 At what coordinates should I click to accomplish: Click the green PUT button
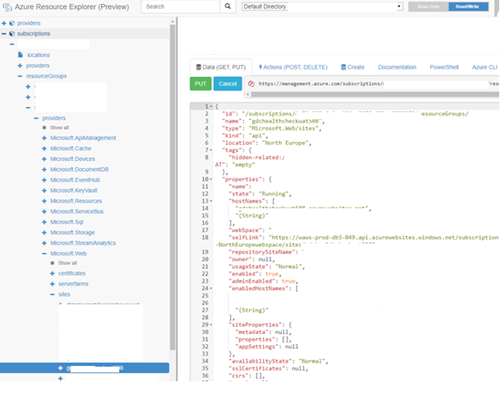tap(201, 84)
